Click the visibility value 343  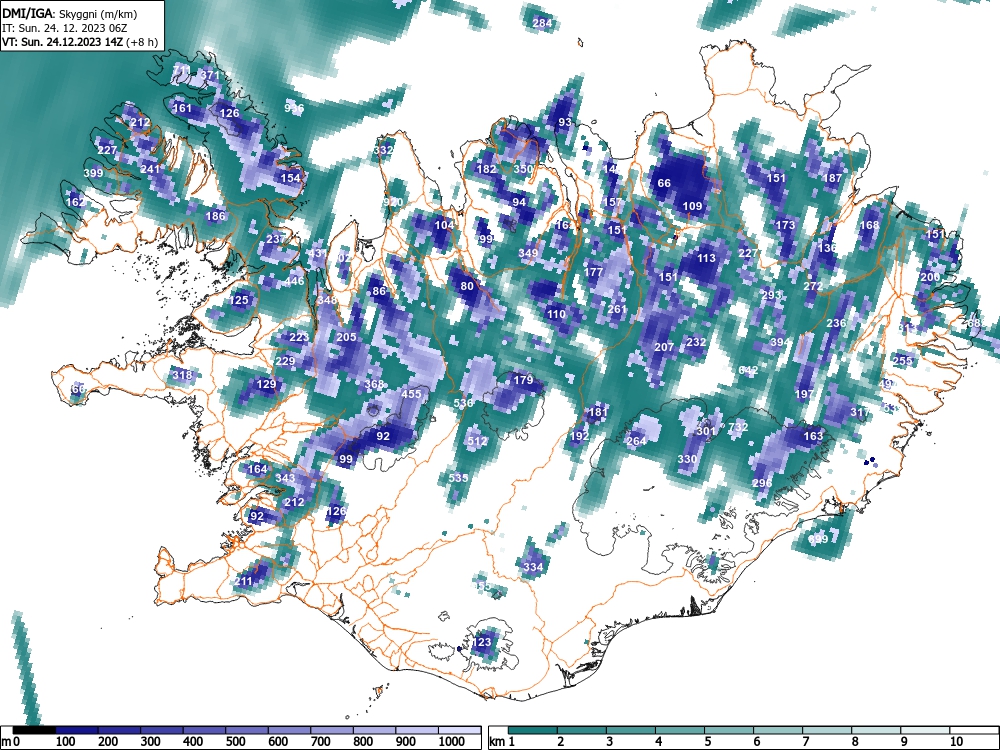coord(285,478)
